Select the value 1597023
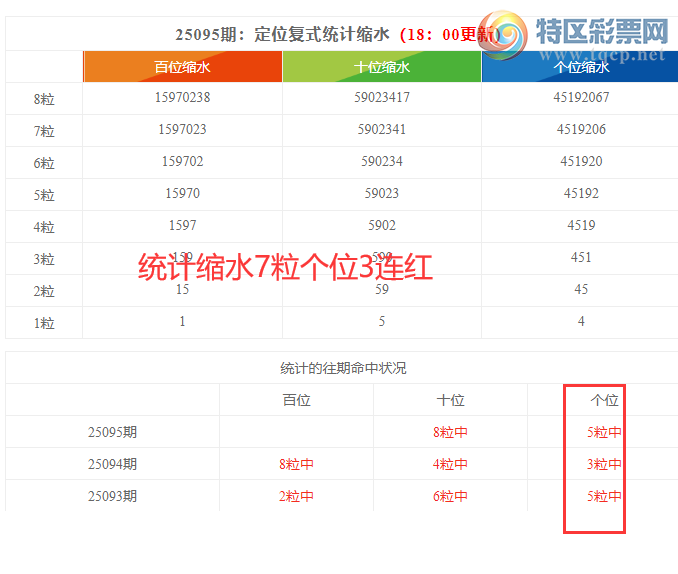This screenshot has width=678, height=574. tap(182, 129)
